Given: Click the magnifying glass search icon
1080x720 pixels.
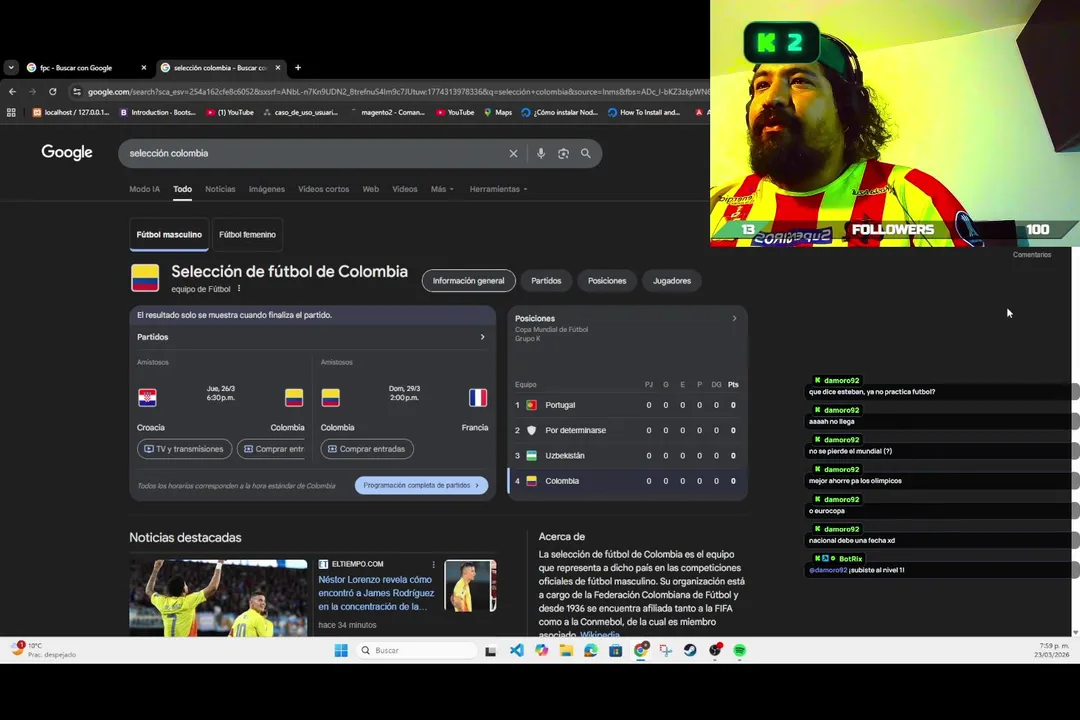Looking at the screenshot, I should click(x=585, y=154).
